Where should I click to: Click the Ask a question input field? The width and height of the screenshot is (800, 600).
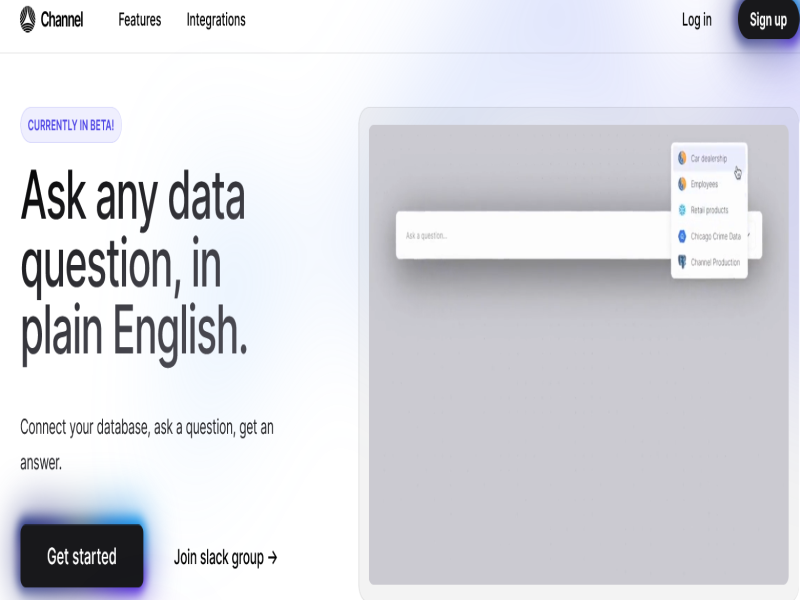click(x=520, y=236)
